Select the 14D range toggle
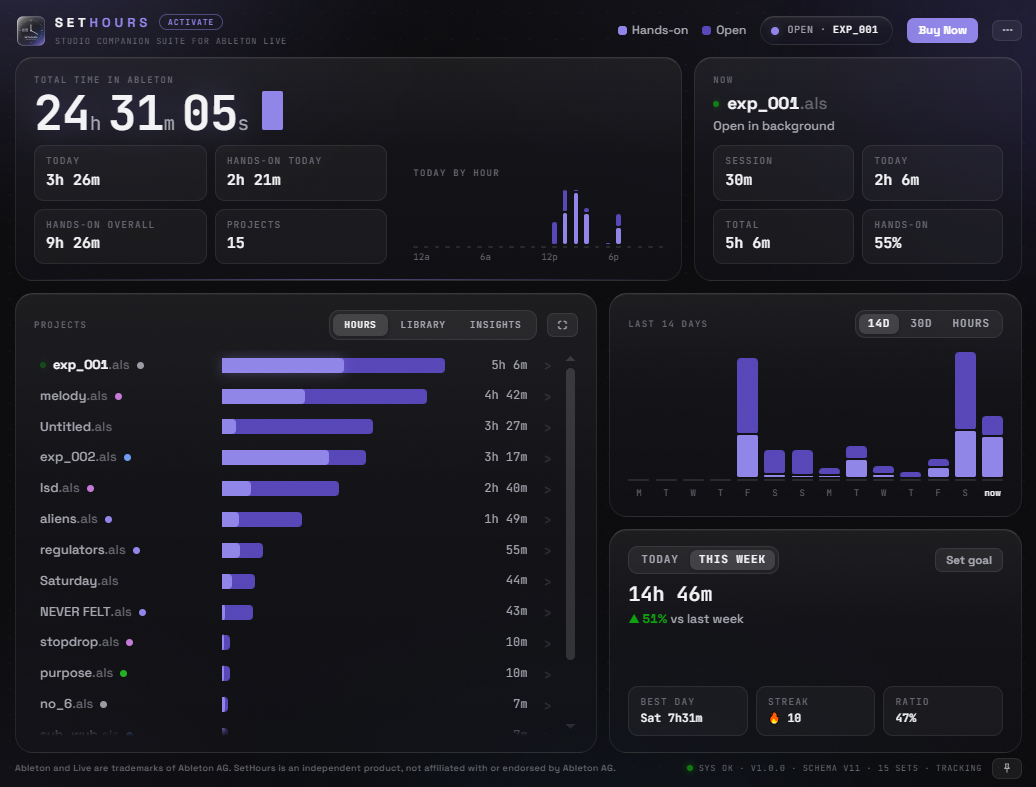The height and width of the screenshot is (787, 1036). tap(878, 323)
